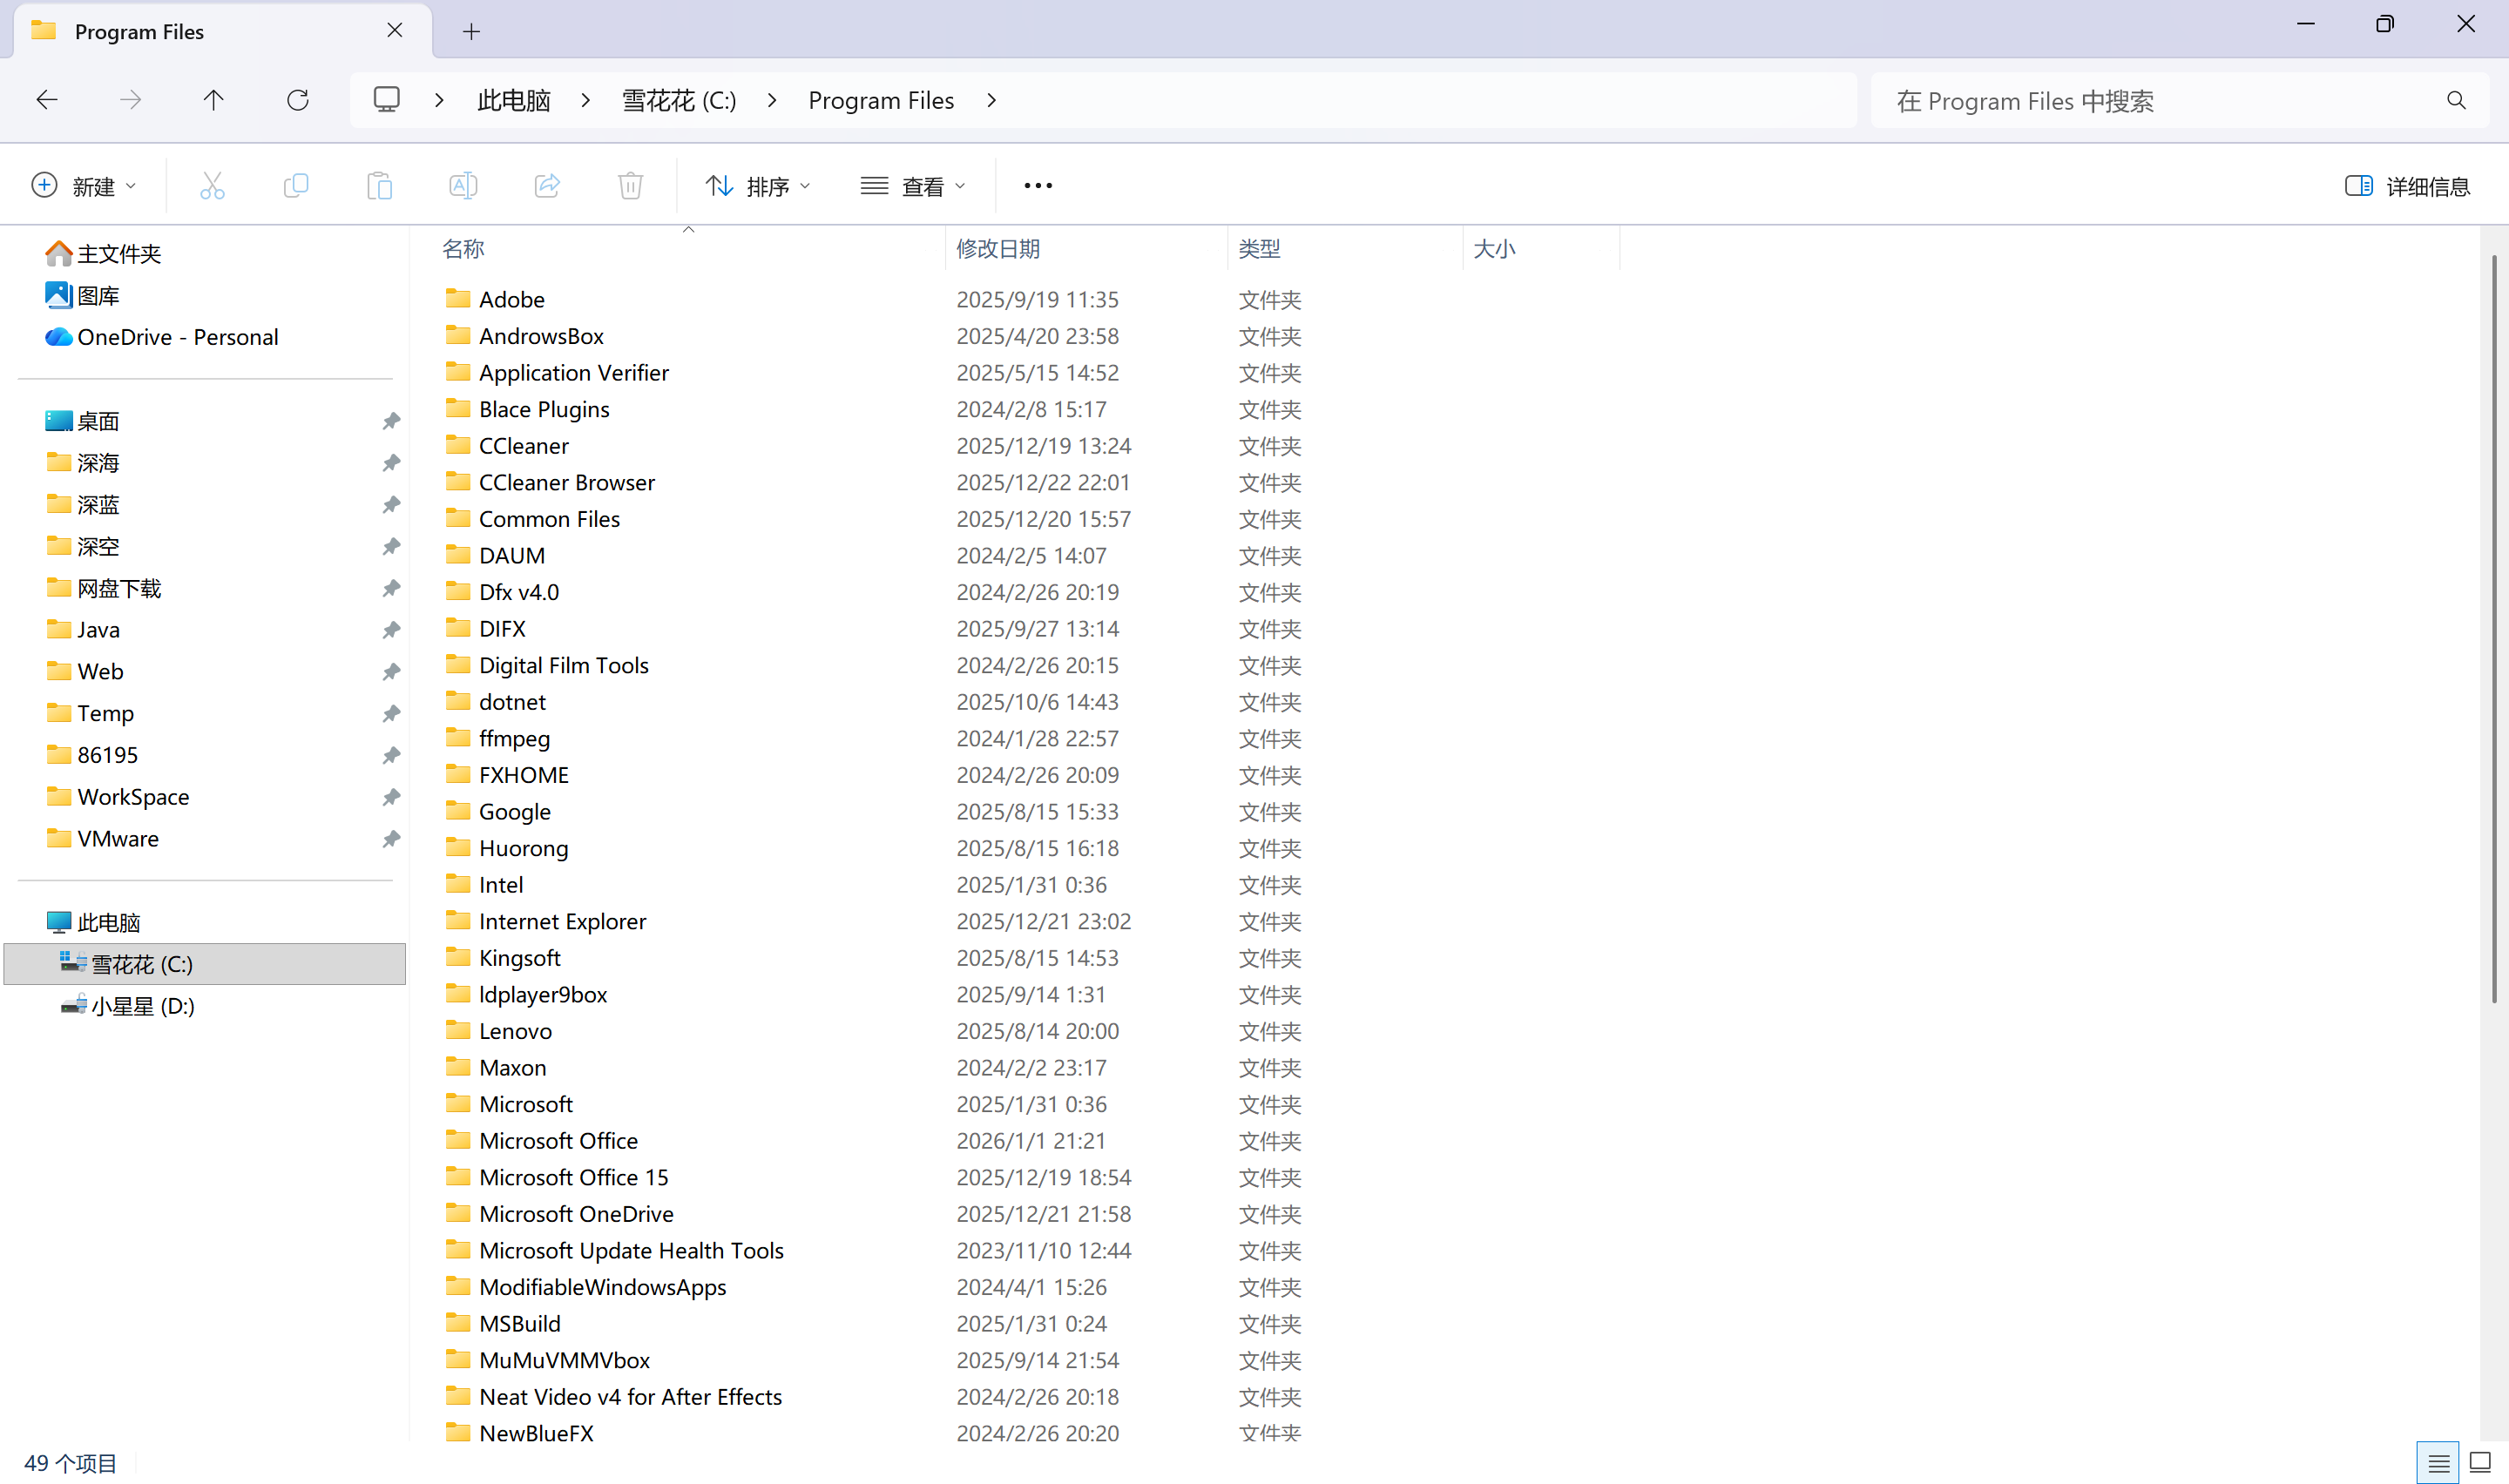Click the Paste clipboard icon
Screen dimensions: 2509x1484
point(379,186)
